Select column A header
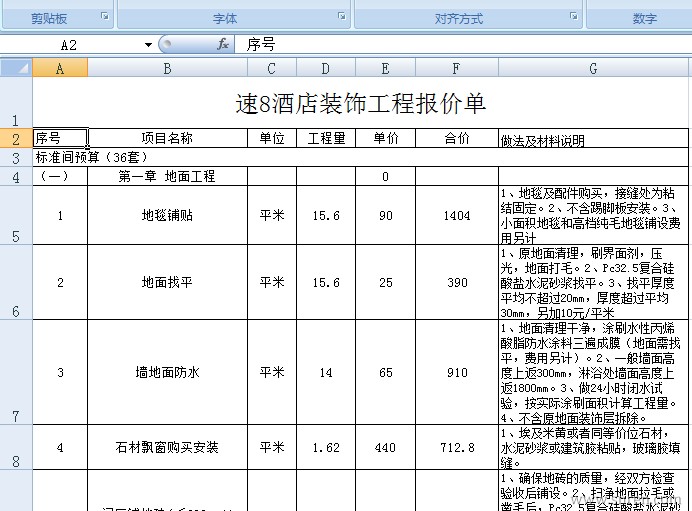692x511 pixels. point(60,68)
